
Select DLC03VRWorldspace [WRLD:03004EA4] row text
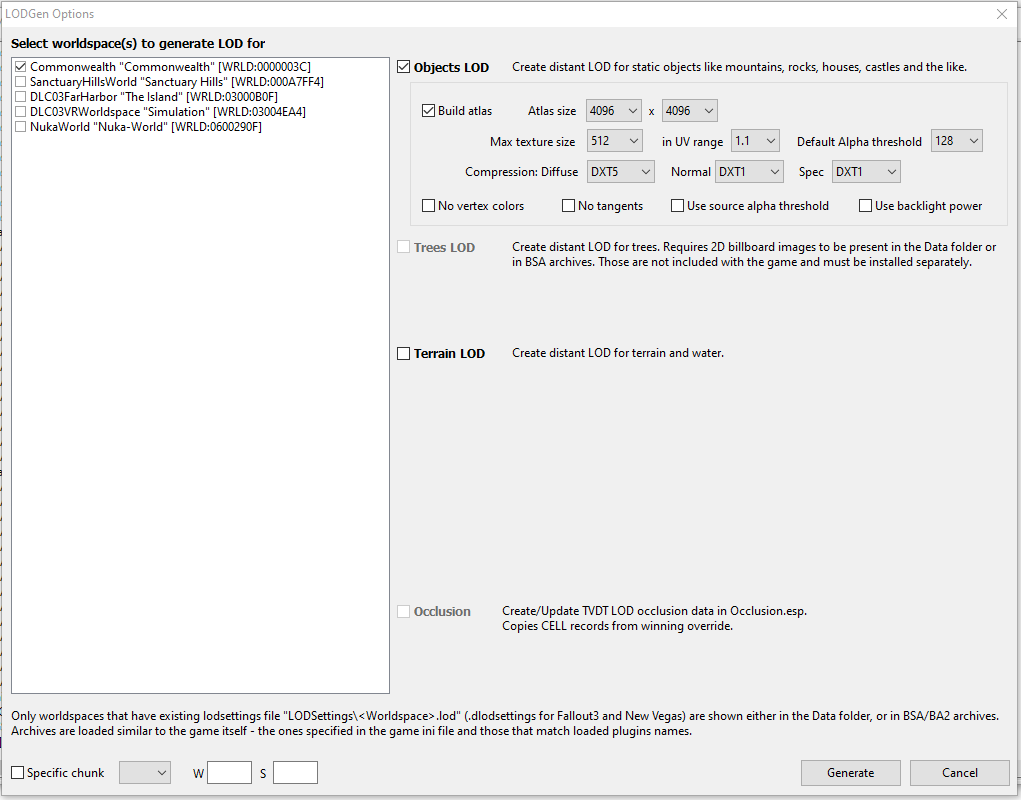pyautogui.click(x=167, y=111)
